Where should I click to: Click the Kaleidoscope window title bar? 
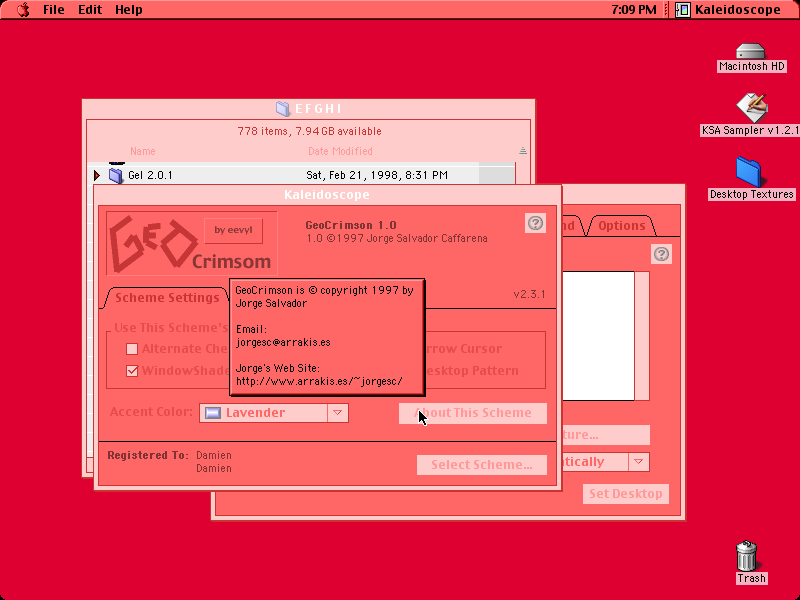click(327, 194)
